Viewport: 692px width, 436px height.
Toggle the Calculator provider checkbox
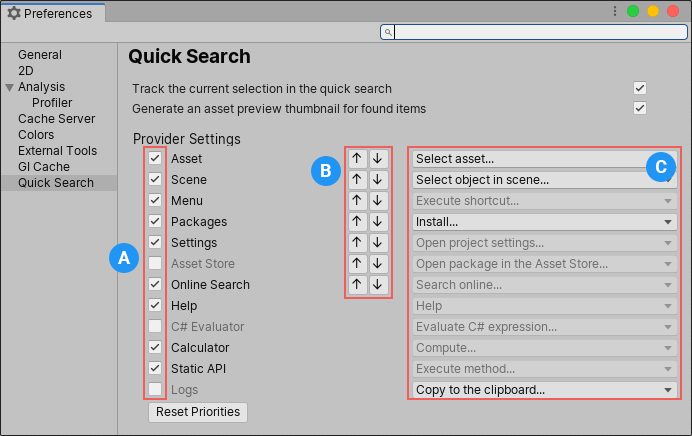coord(155,348)
